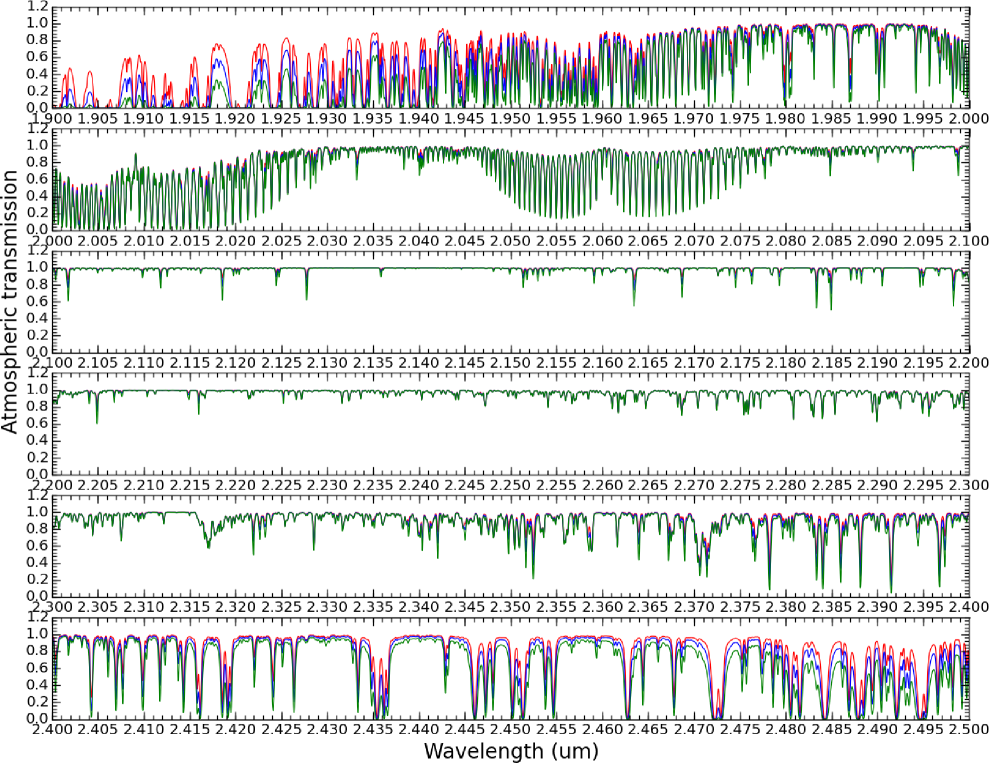Select the 2.500 wavelength tick label

[969, 730]
